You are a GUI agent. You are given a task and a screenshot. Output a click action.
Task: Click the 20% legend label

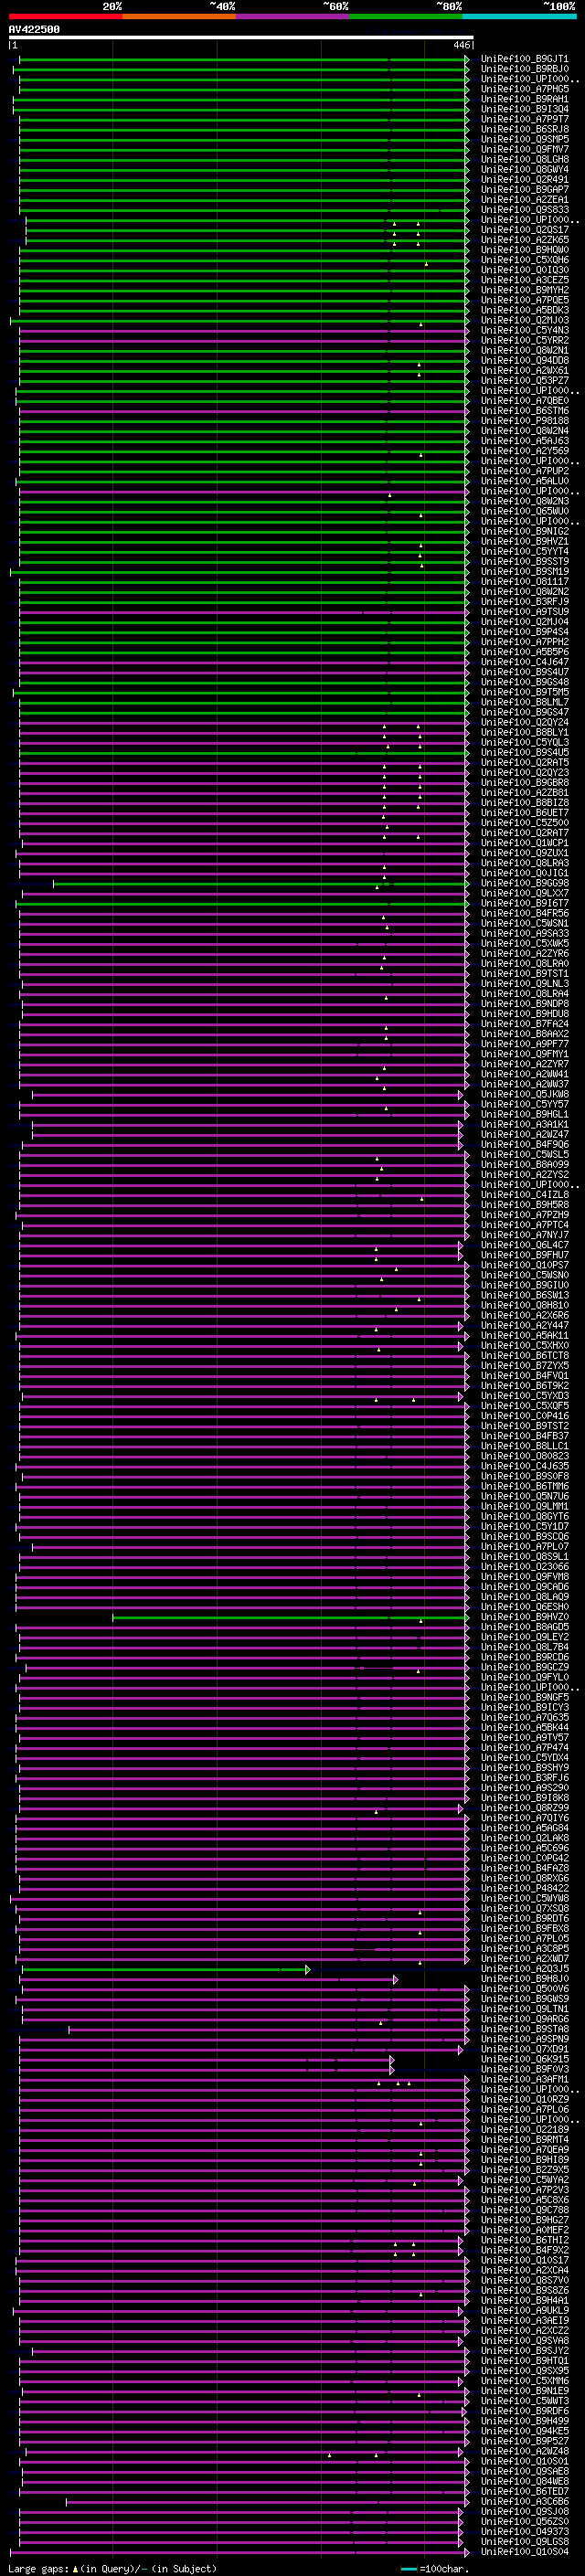(x=112, y=6)
